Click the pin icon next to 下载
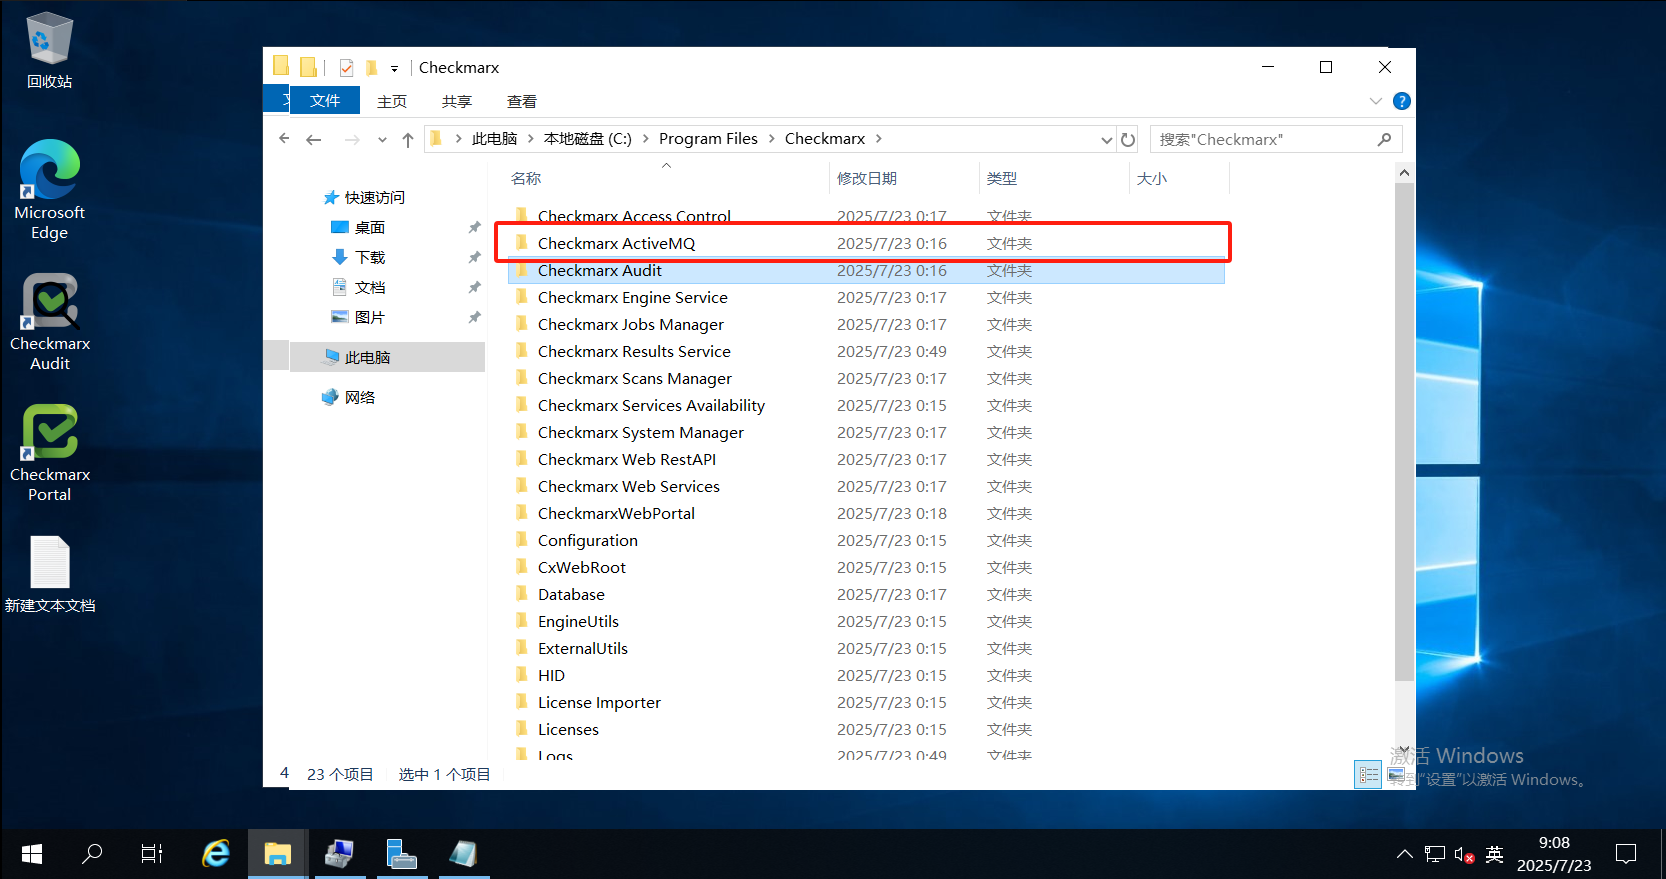This screenshot has width=1666, height=879. [x=474, y=258]
